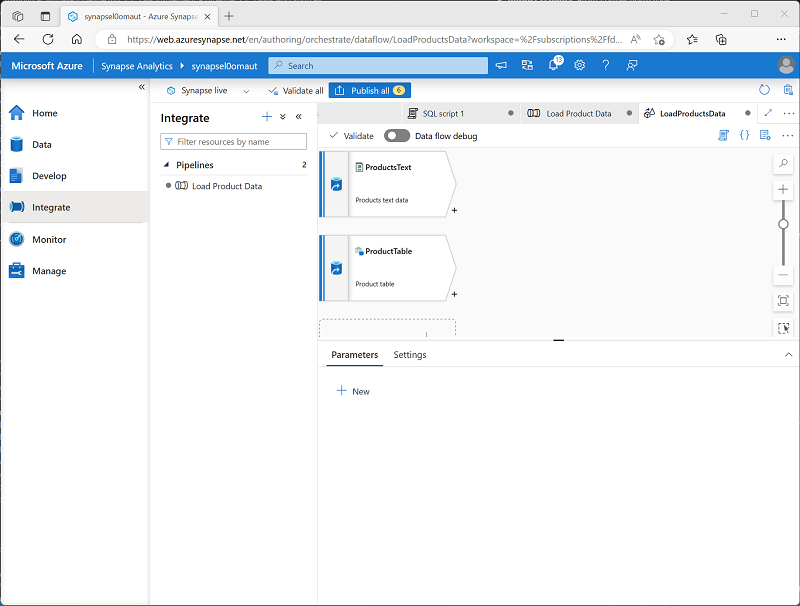The height and width of the screenshot is (606, 800).
Task: Search the data flow canvas
Action: (783, 164)
